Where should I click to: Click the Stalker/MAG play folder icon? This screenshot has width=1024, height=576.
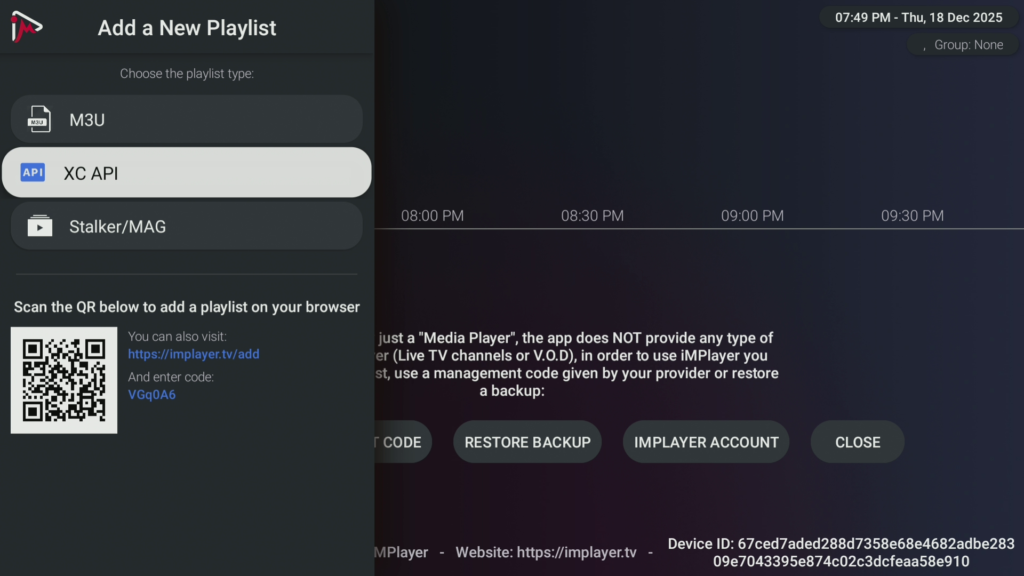39,226
